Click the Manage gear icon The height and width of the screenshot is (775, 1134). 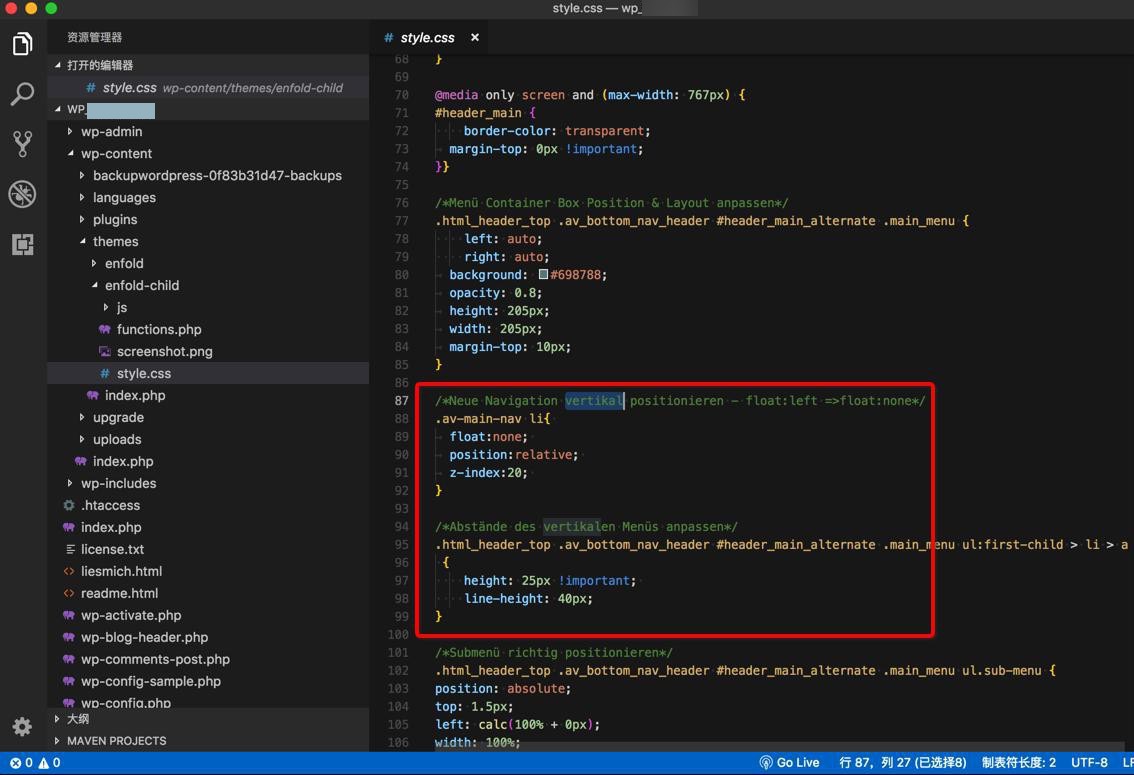22,727
